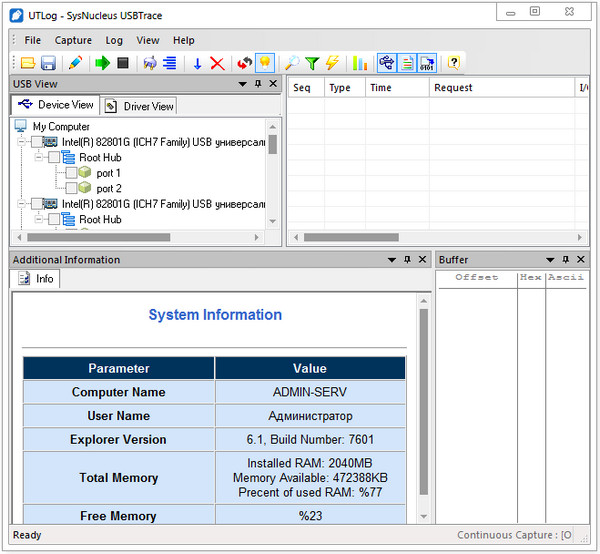Click the lightning bolt trigger icon
The height and width of the screenshot is (554, 600).
coord(332,63)
